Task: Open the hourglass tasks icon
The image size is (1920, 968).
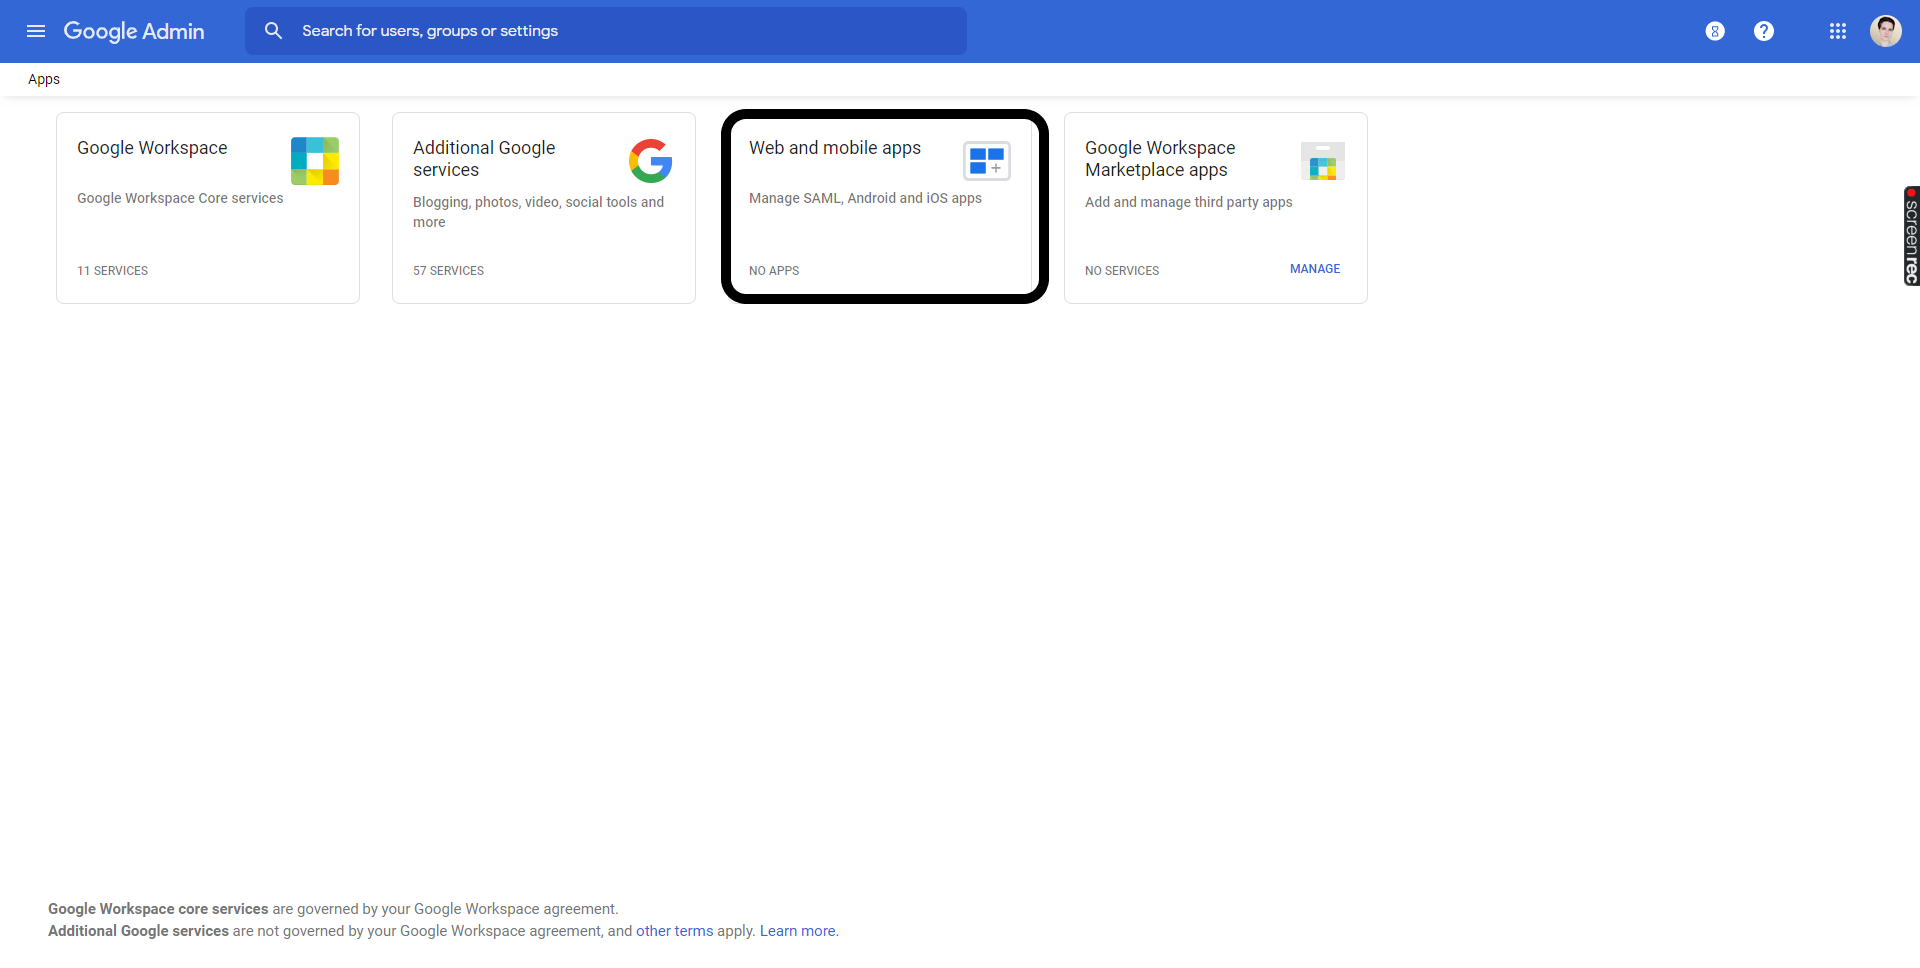Action: (x=1715, y=31)
